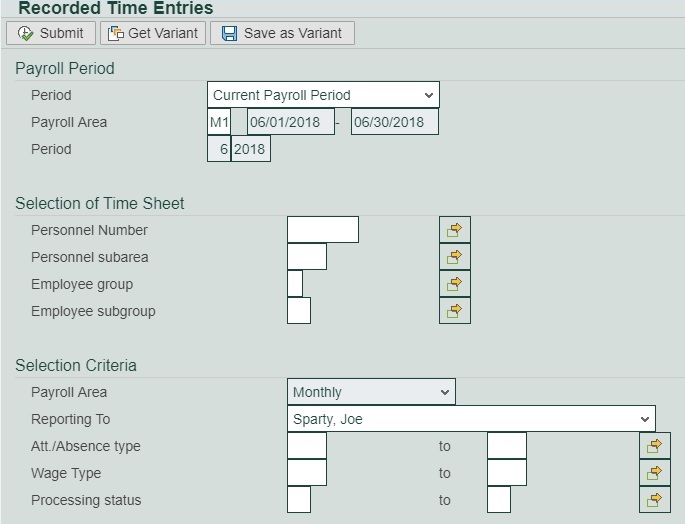The height and width of the screenshot is (524, 685).
Task: Click the payroll start date 06/01/2018 field
Action: click(x=290, y=122)
